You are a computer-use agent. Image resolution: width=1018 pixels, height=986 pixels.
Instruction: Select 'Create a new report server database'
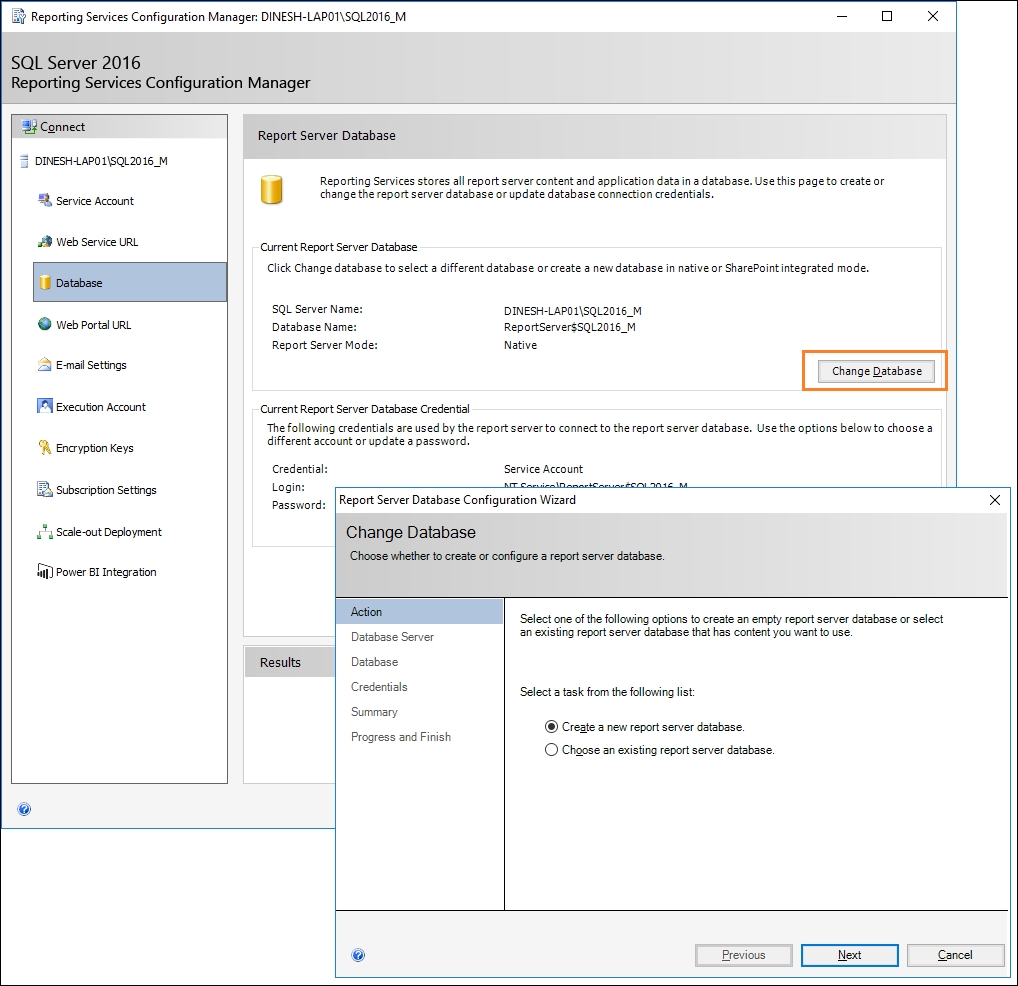tap(551, 727)
